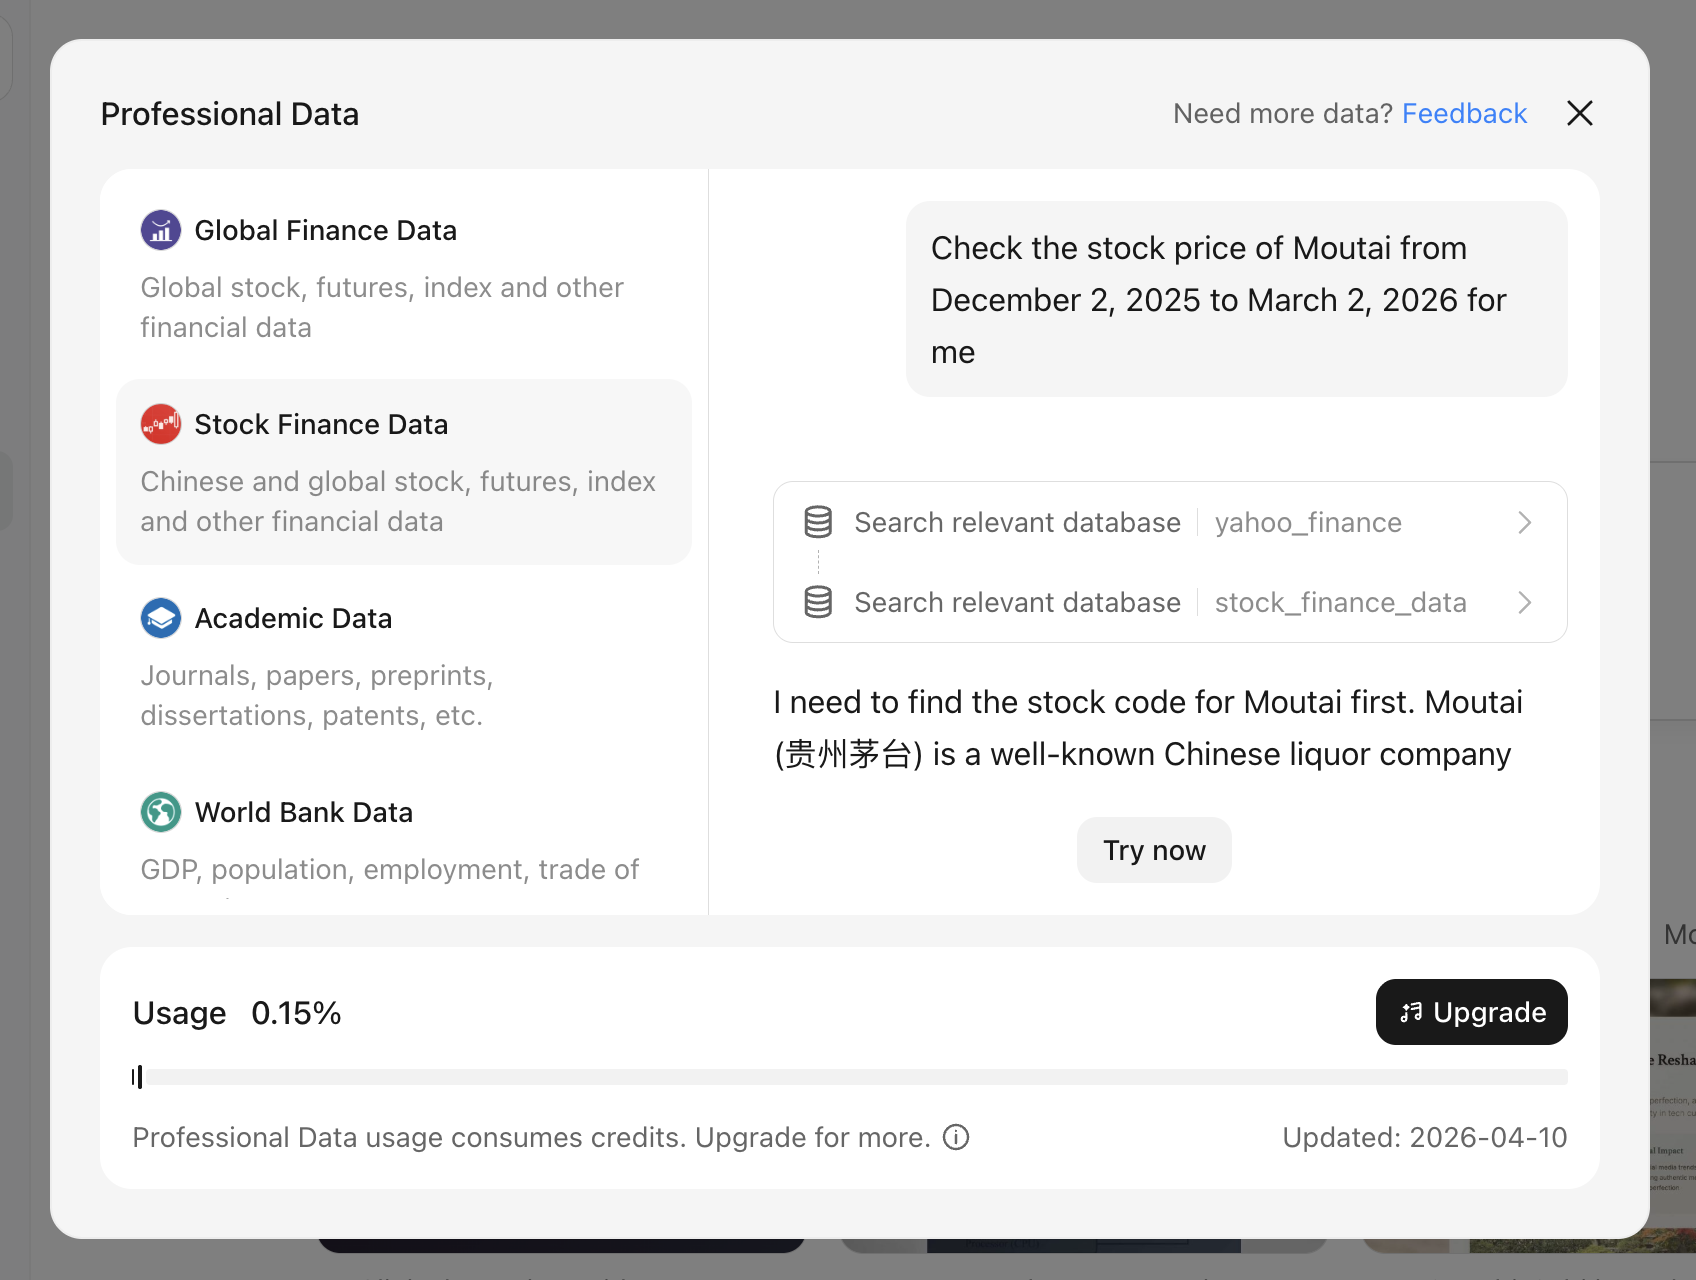Expand the stock_finance_data search result
This screenshot has height=1280, width=1696.
[1524, 602]
